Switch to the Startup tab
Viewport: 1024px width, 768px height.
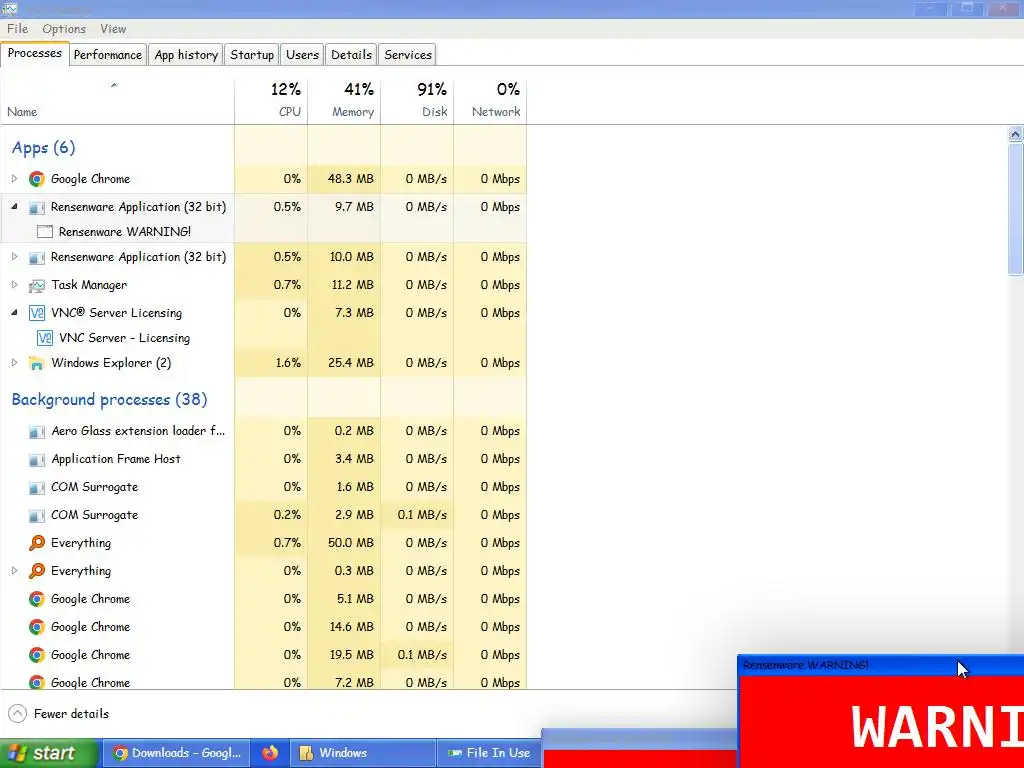[x=252, y=55]
